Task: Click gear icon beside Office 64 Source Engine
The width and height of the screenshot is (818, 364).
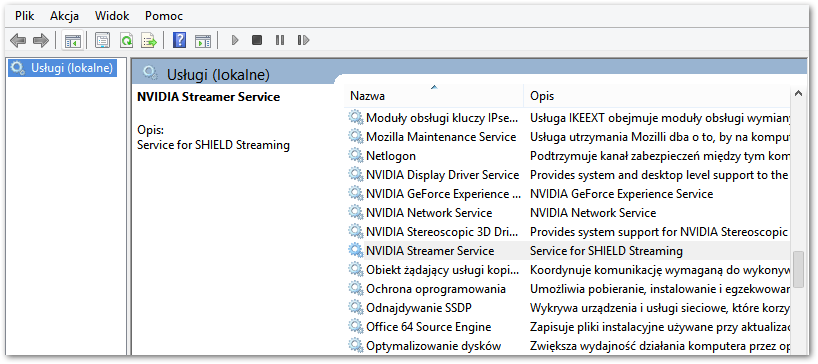Action: 356,326
